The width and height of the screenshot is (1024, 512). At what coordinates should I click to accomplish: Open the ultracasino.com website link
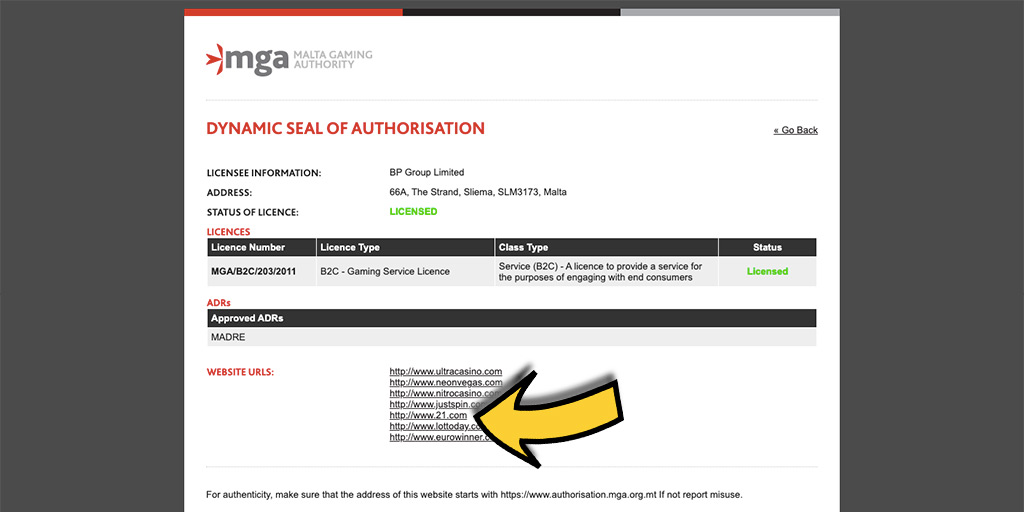445,372
